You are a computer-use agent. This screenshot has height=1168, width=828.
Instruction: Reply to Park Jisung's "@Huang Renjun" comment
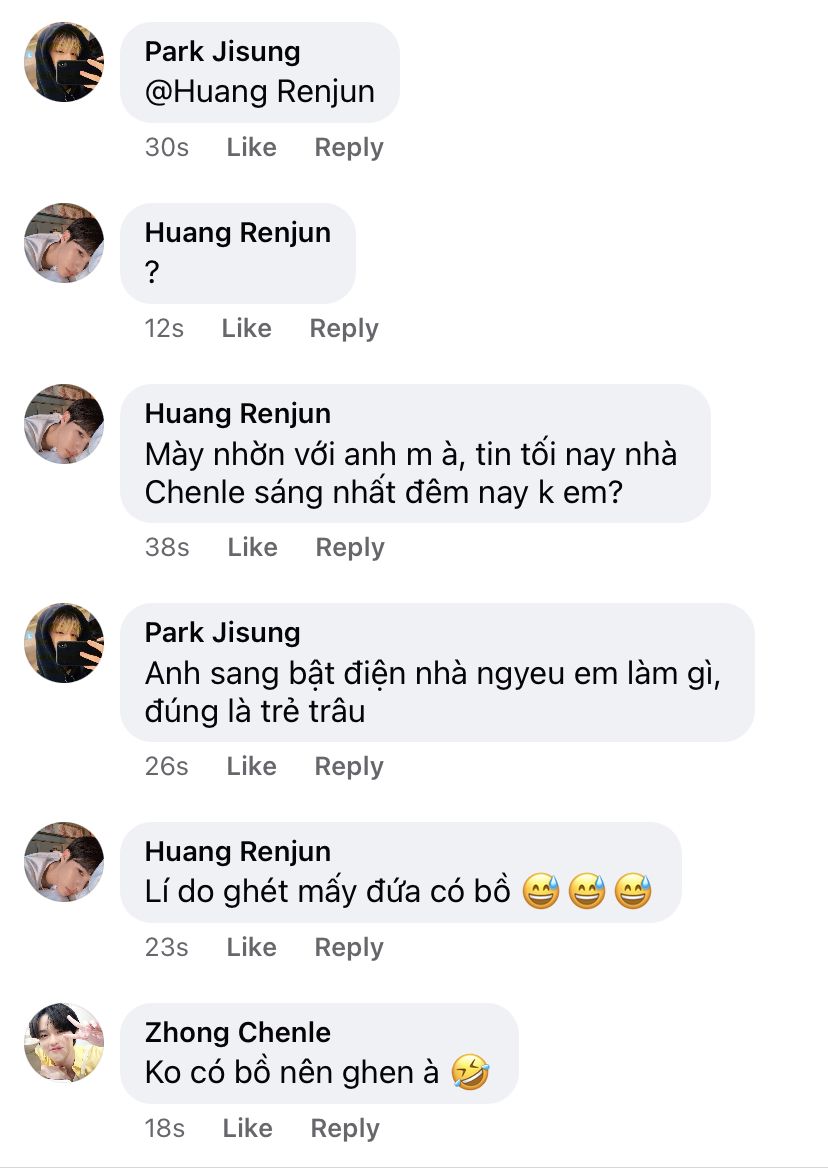point(349,148)
